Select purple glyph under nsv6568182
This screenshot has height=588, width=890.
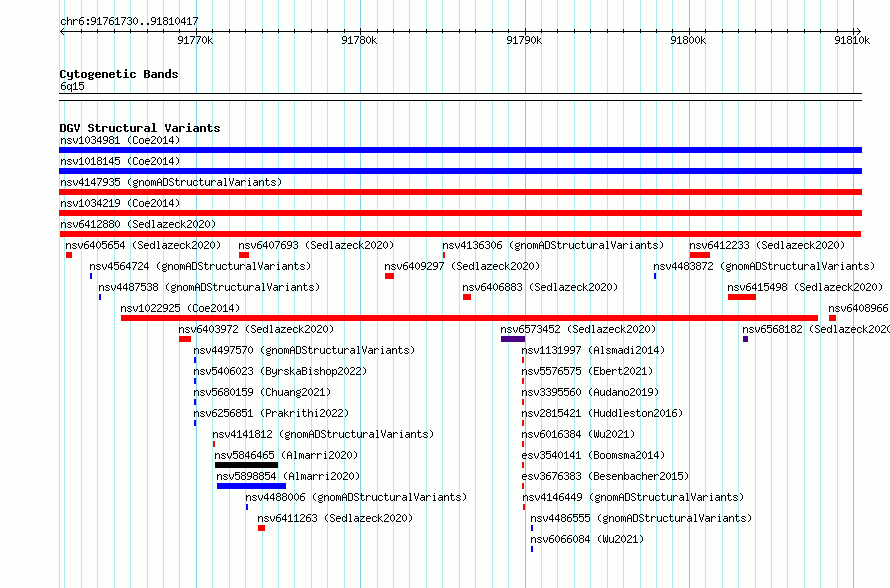pos(745,339)
